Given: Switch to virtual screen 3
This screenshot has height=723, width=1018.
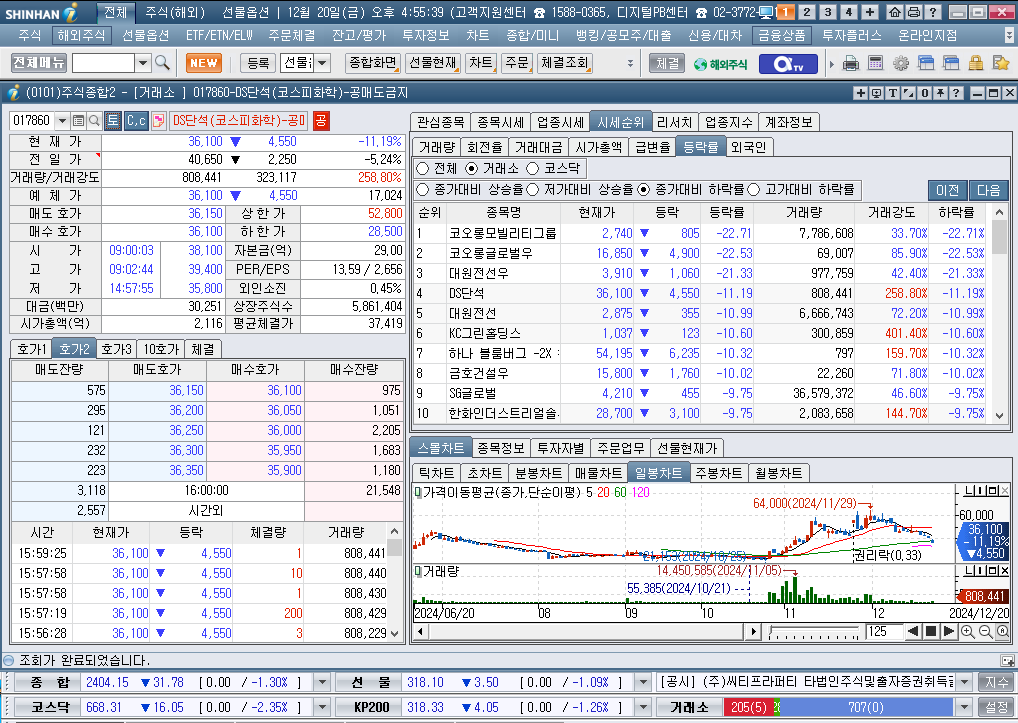Looking at the screenshot, I should [x=828, y=12].
